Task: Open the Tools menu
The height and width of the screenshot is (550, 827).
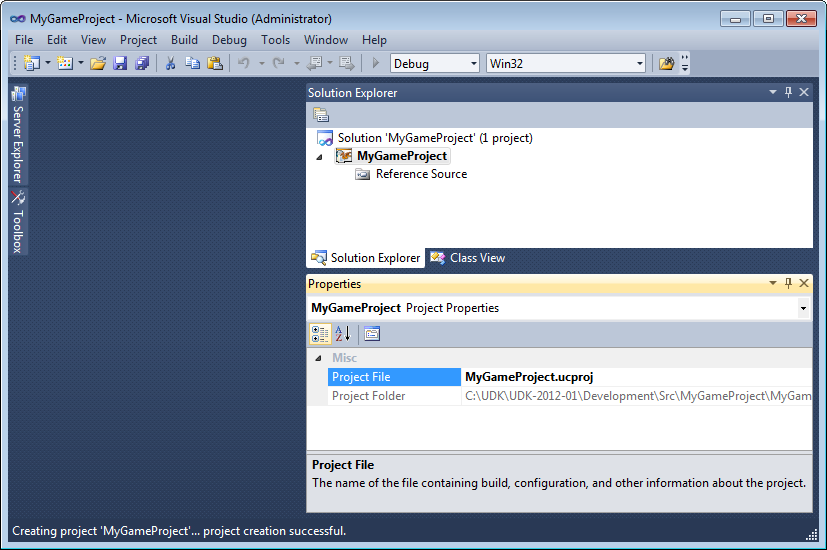Action: coord(275,40)
